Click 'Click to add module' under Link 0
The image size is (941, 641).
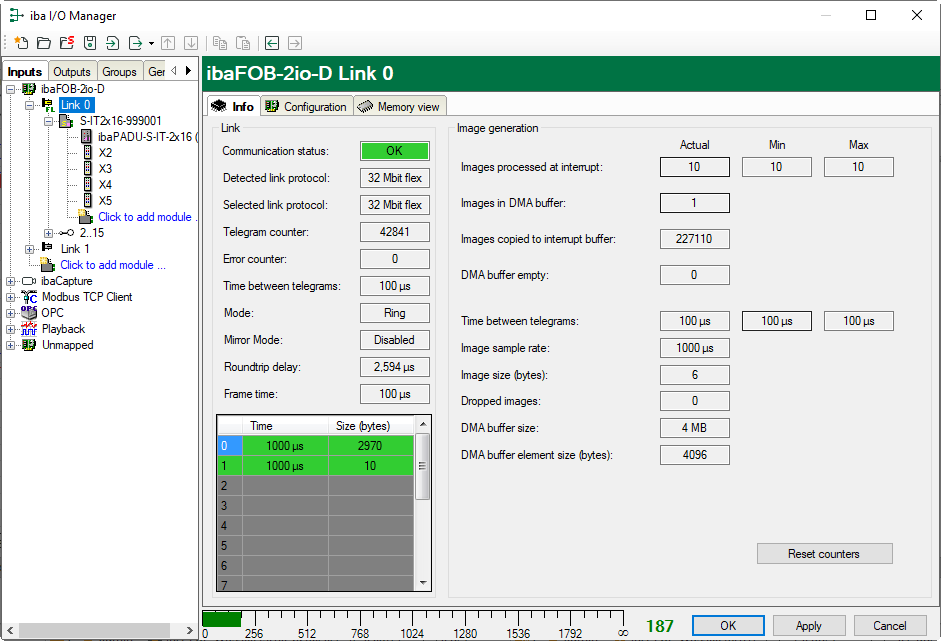coord(146,217)
